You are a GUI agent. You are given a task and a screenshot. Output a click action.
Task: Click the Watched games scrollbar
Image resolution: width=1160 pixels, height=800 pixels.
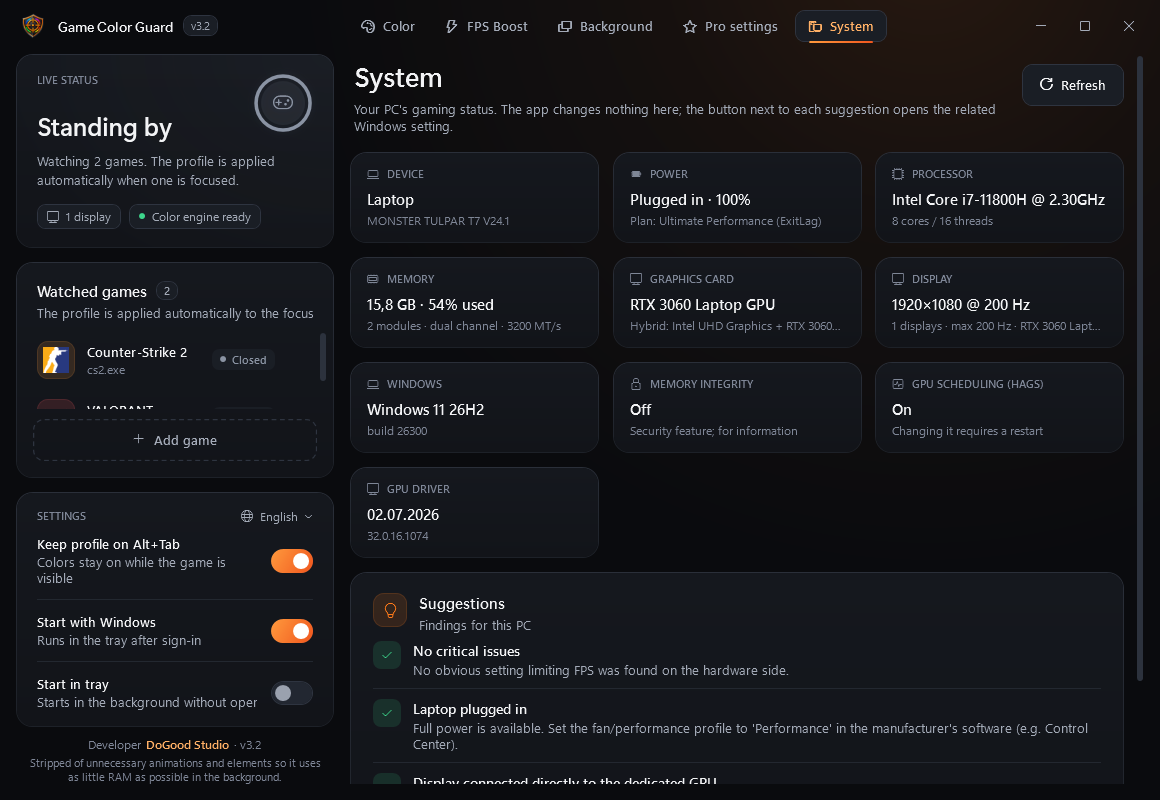[323, 357]
